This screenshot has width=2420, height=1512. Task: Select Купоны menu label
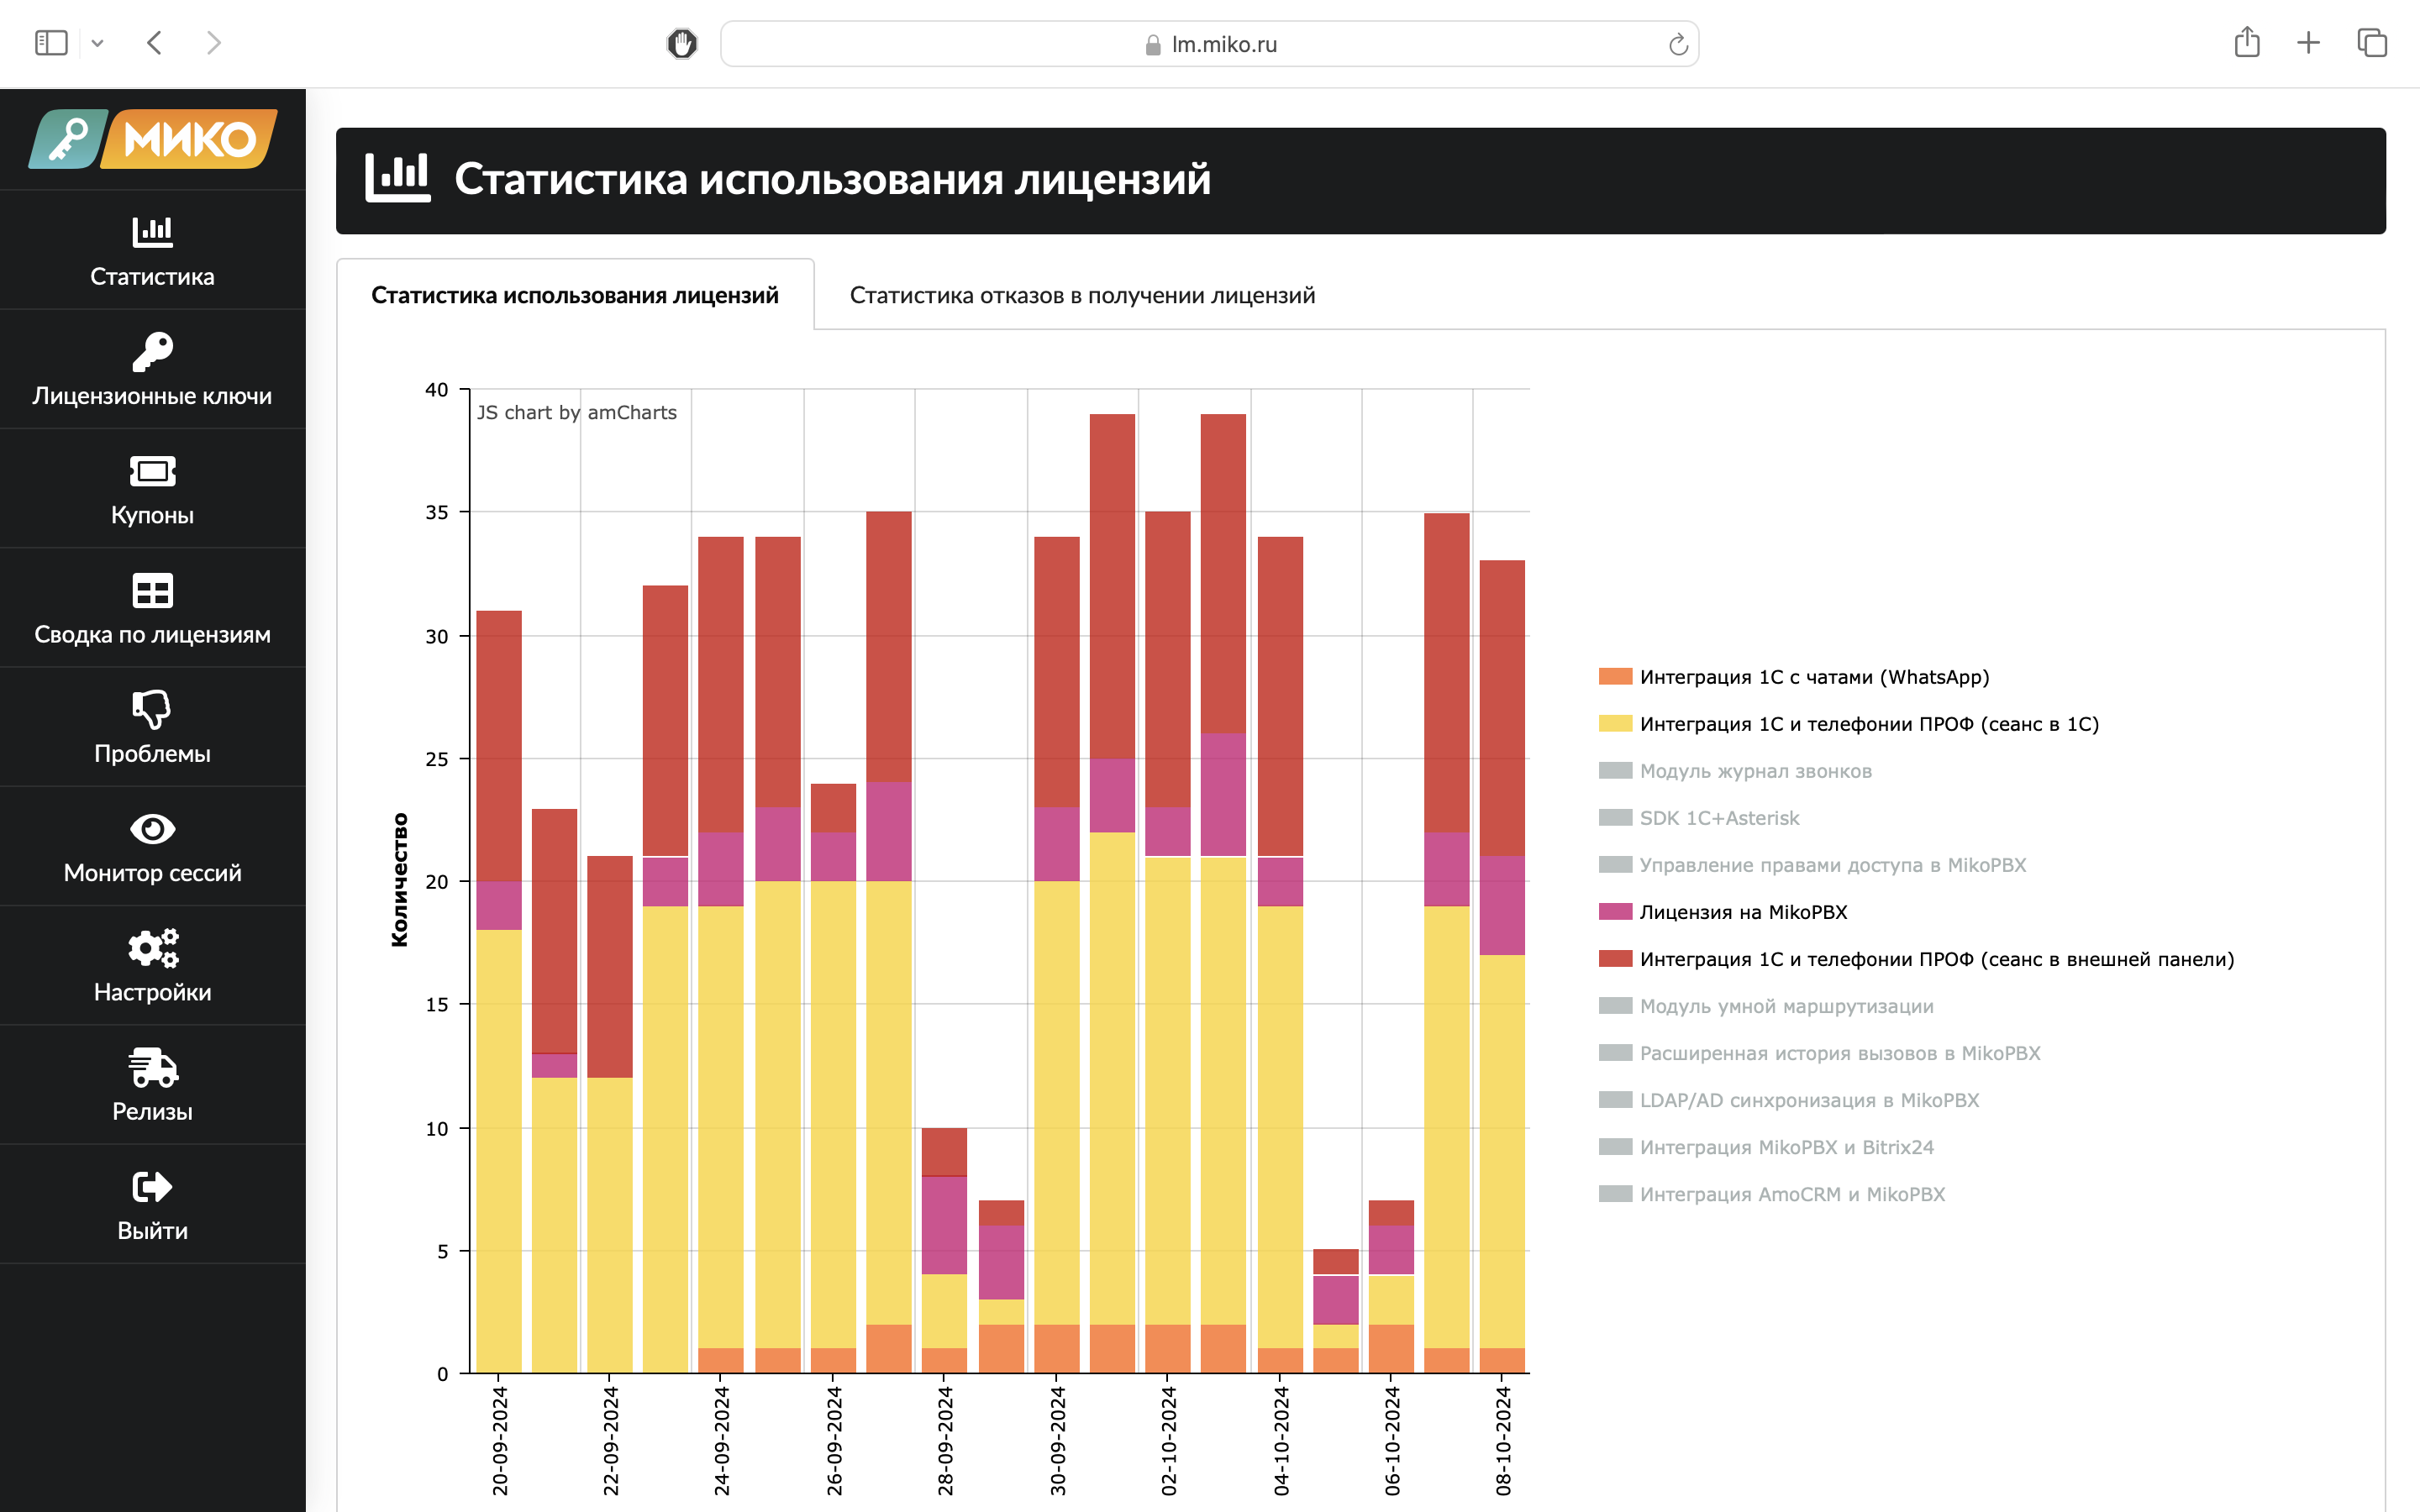click(152, 515)
